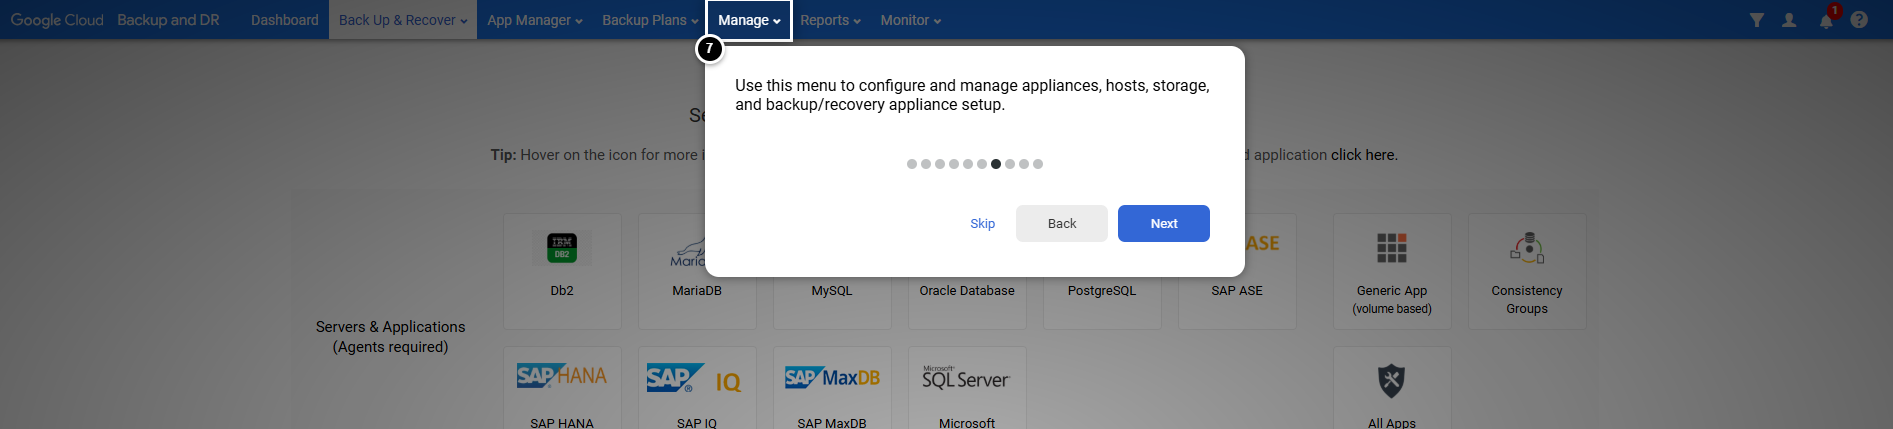Open the Reports menu
The width and height of the screenshot is (1893, 429).
coord(830,20)
